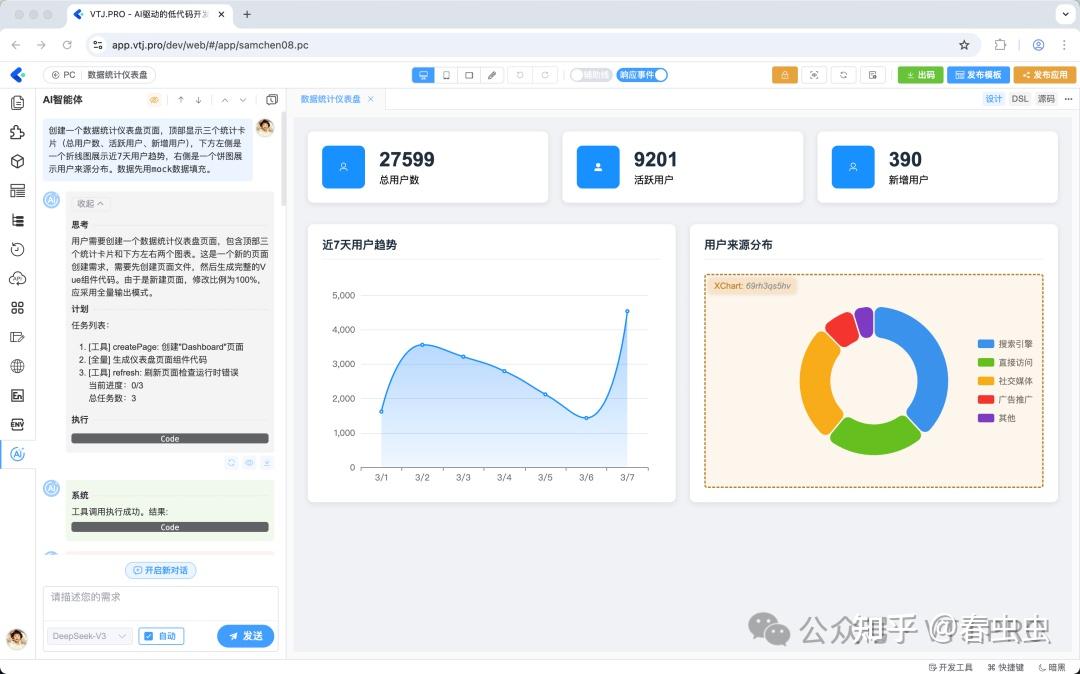
Task: Switch to desktop preview mode
Action: point(423,75)
